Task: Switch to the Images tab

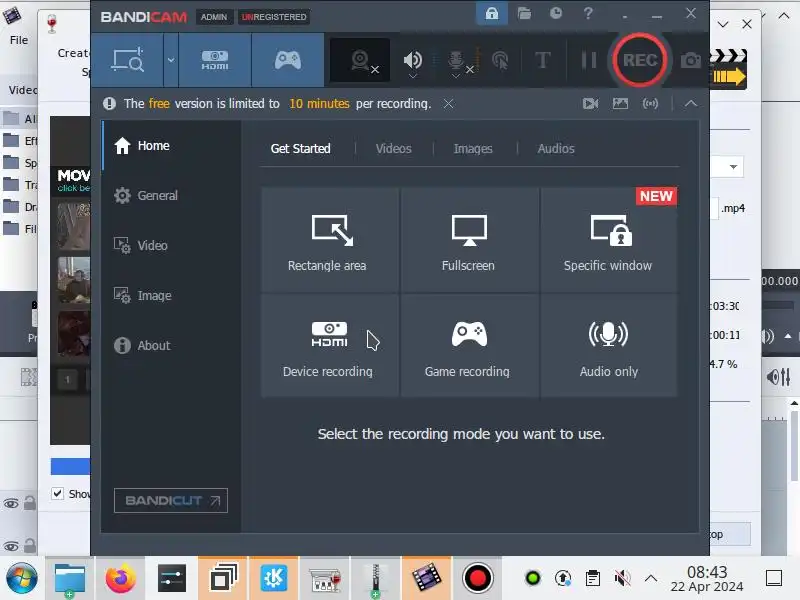Action: (x=473, y=148)
